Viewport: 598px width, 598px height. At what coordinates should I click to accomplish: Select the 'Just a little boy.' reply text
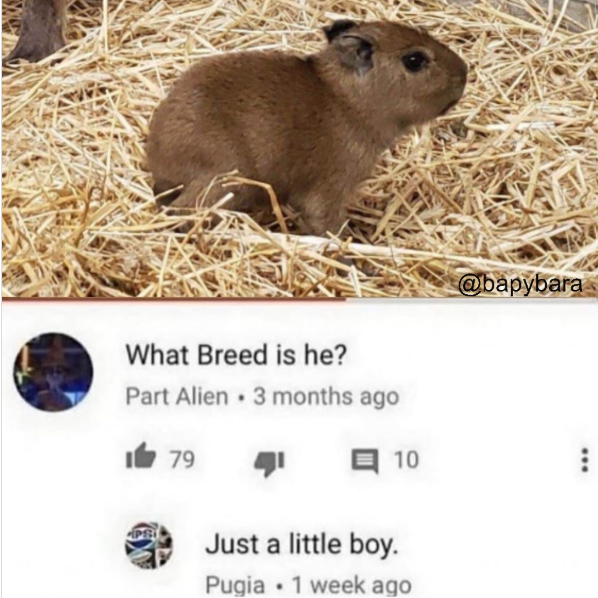click(x=302, y=544)
